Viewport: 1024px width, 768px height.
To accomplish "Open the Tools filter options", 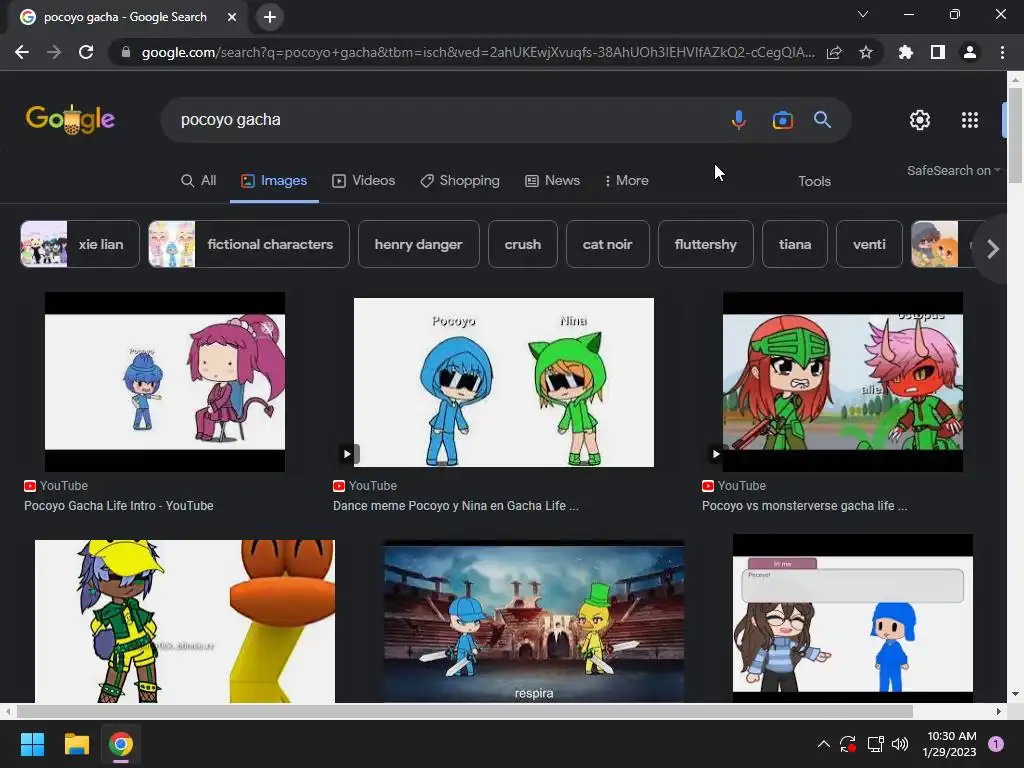I will click(x=814, y=182).
